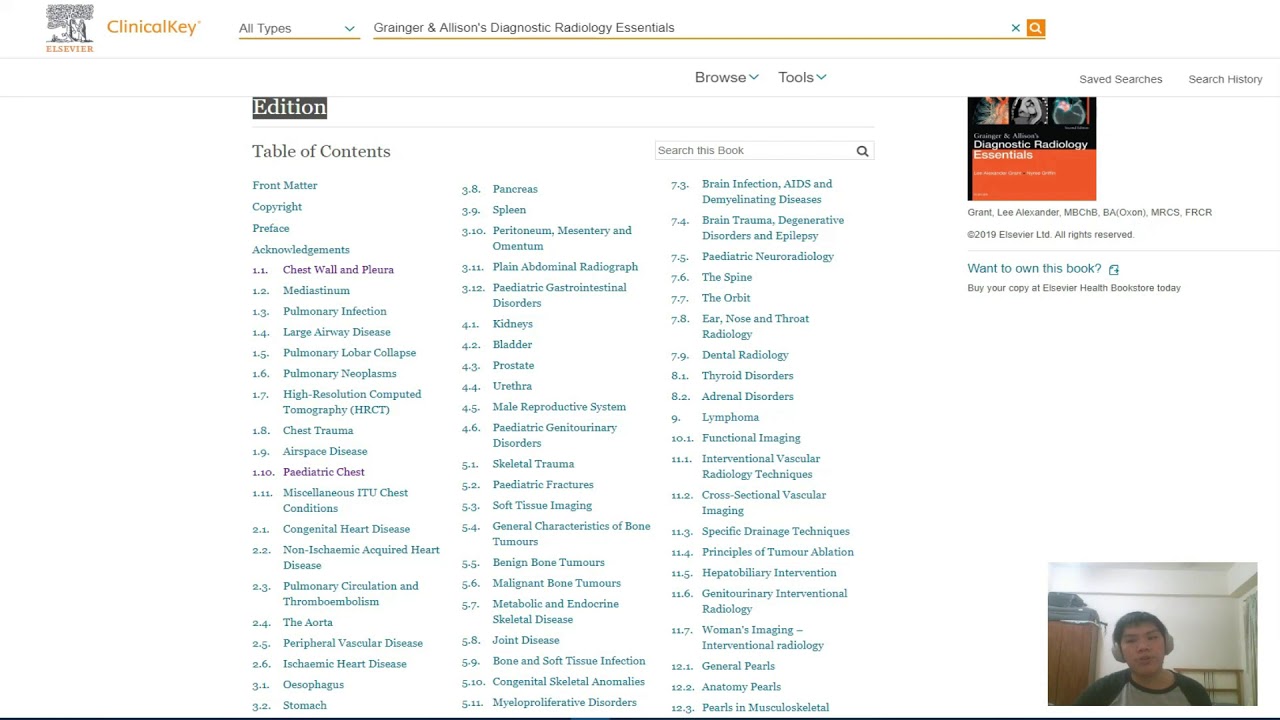Click the Search this Book magnifier icon
Screen dimensions: 1280x720
pyautogui.click(x=862, y=151)
